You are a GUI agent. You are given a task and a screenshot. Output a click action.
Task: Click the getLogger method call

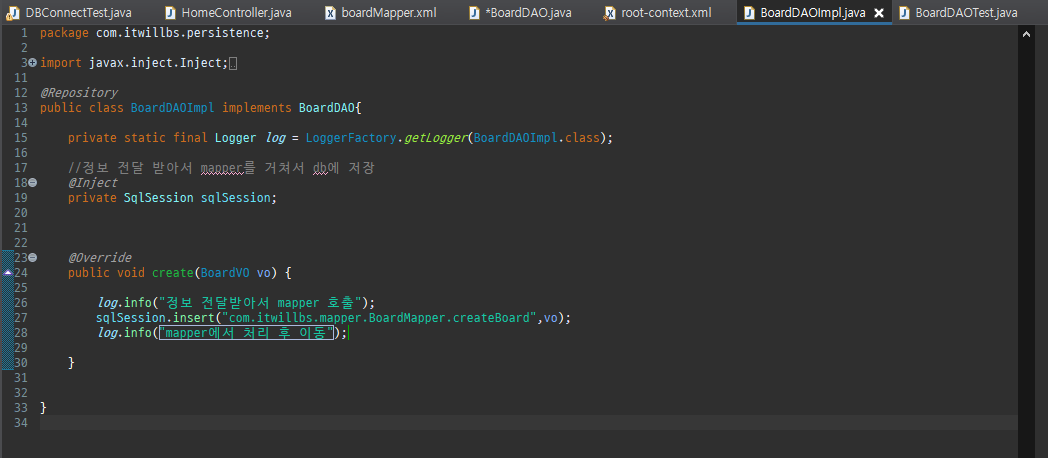coord(435,138)
